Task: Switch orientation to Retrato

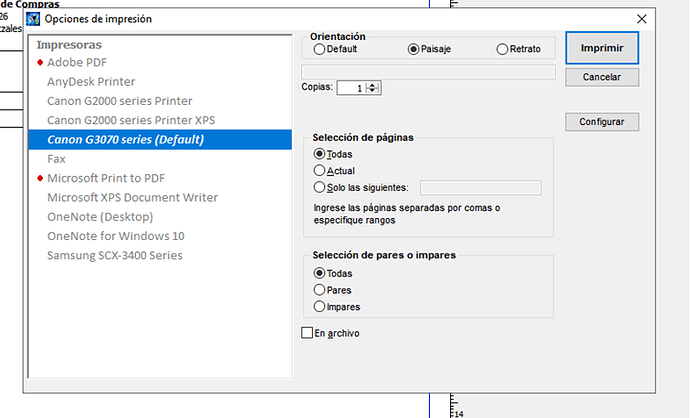Action: tap(502, 49)
